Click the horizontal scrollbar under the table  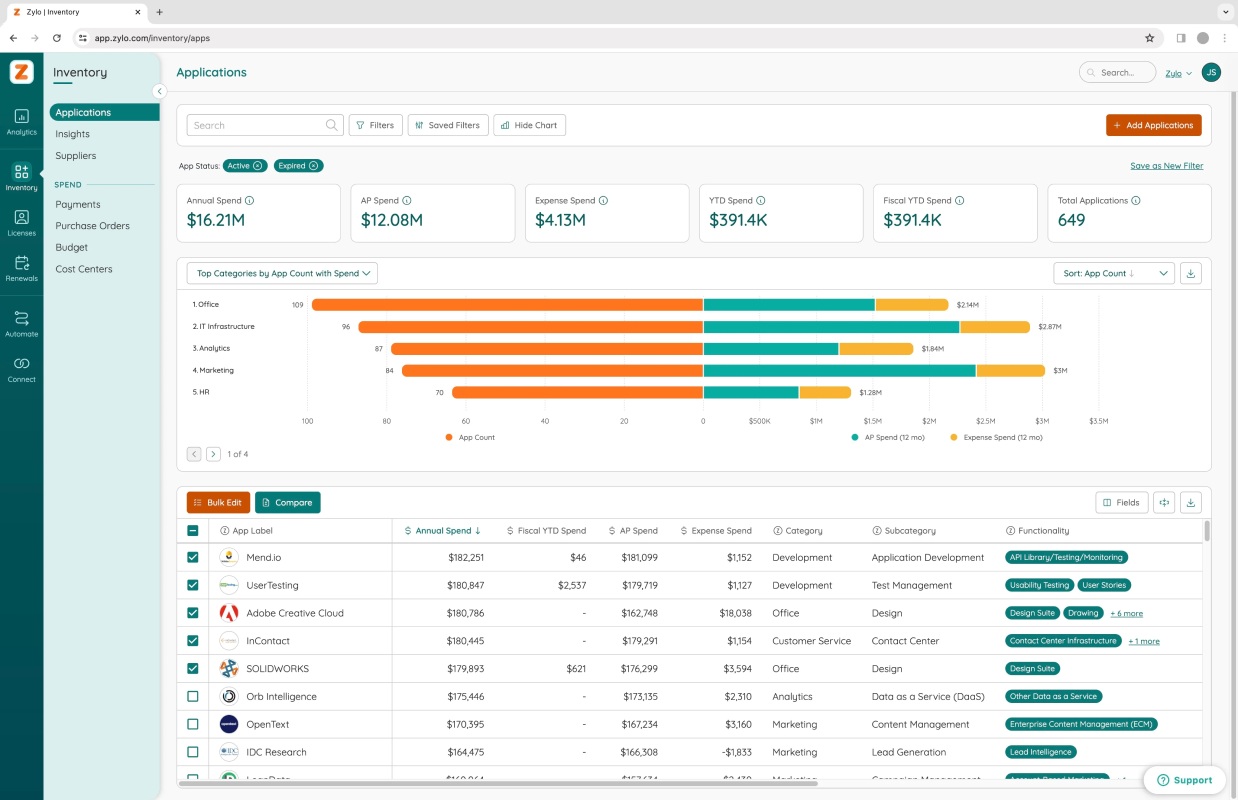point(498,783)
